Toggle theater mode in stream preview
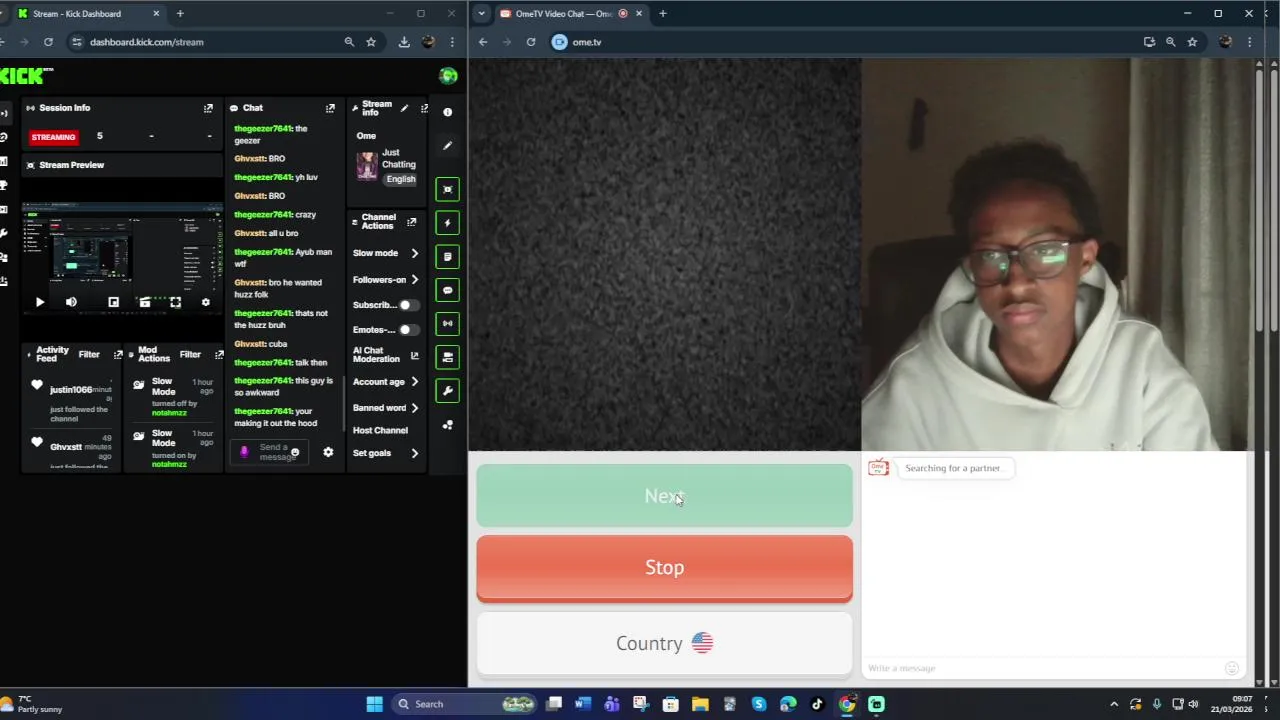 coord(145,302)
